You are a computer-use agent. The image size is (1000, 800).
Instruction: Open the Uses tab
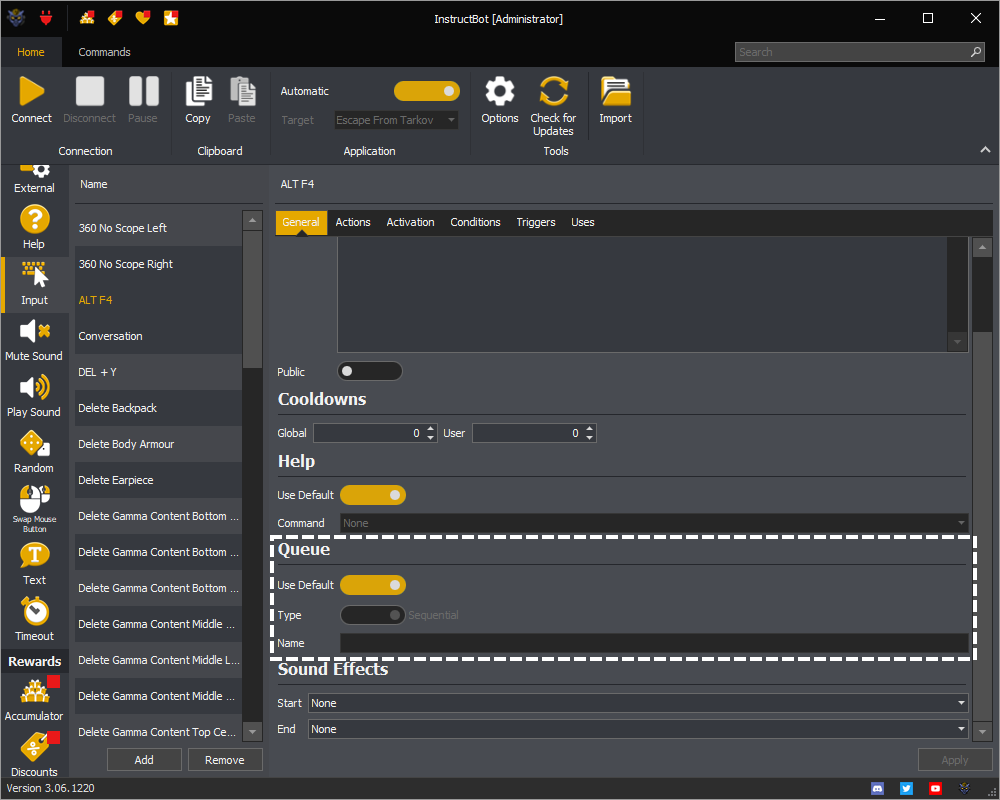click(582, 222)
